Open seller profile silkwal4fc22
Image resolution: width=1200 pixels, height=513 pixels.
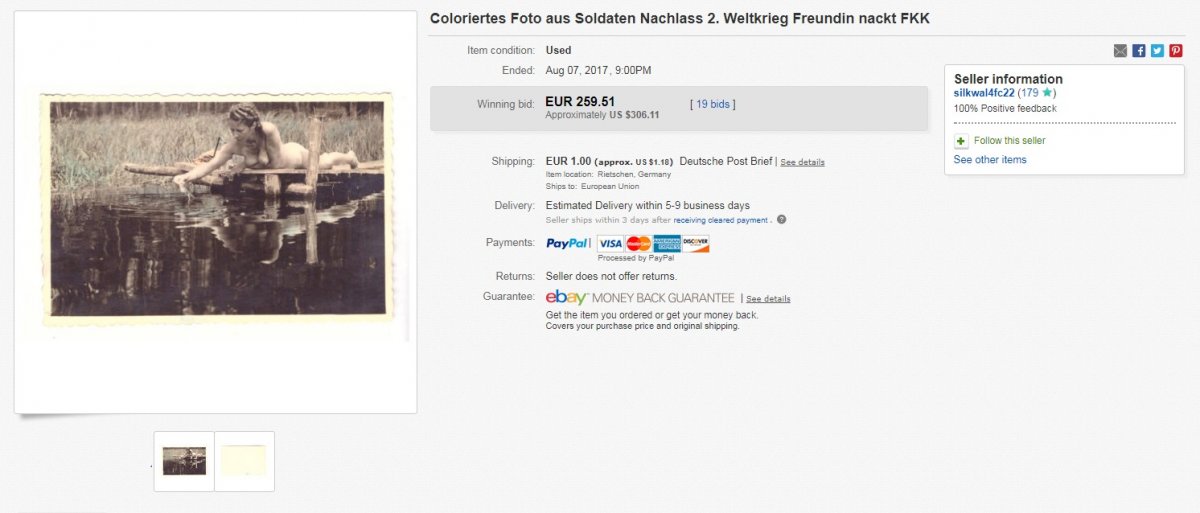point(984,93)
